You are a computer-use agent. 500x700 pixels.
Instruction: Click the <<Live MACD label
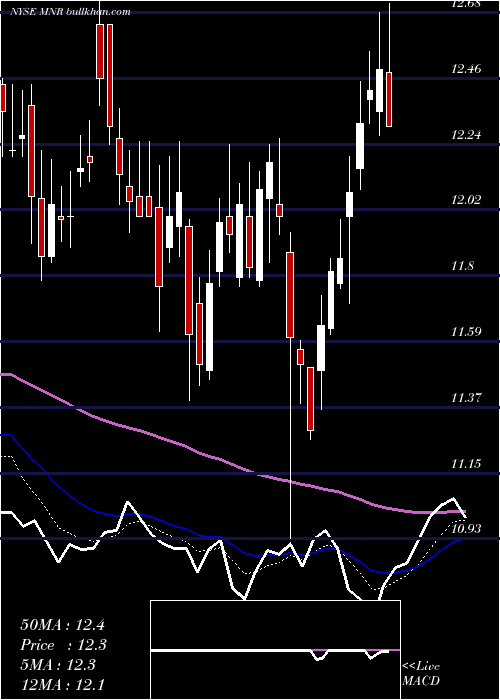pyautogui.click(x=421, y=673)
